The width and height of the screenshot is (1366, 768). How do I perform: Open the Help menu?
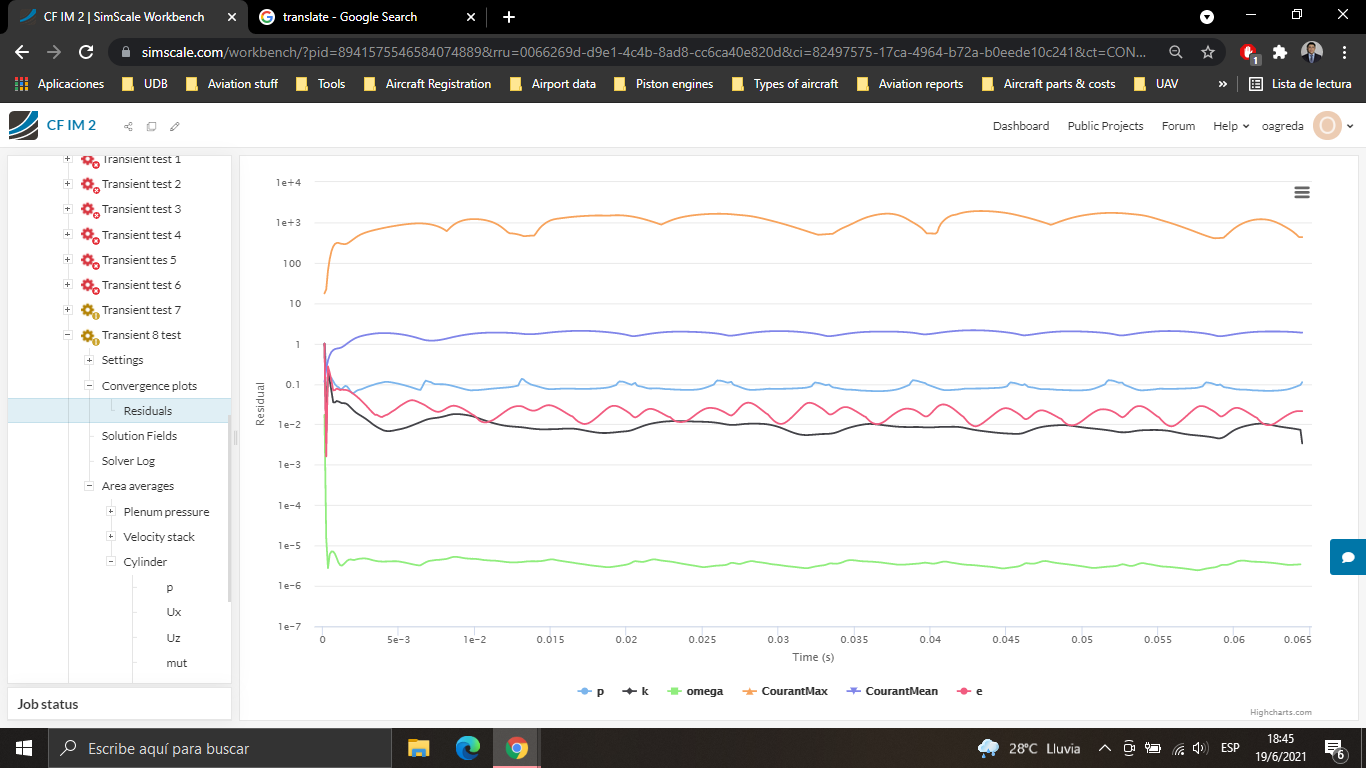(x=1231, y=126)
